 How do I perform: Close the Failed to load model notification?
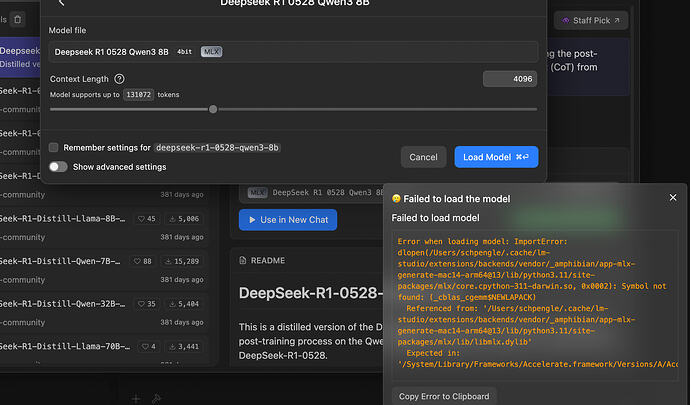coord(673,198)
